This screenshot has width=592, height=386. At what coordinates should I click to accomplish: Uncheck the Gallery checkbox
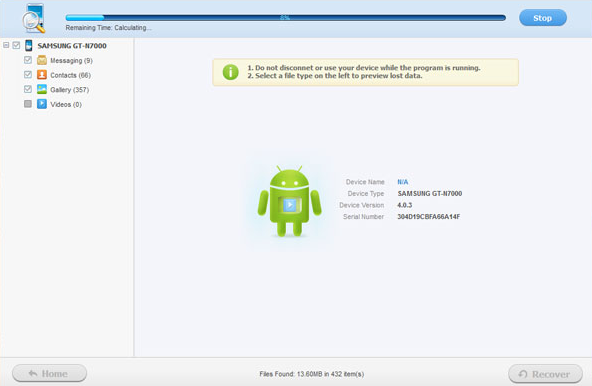click(28, 89)
